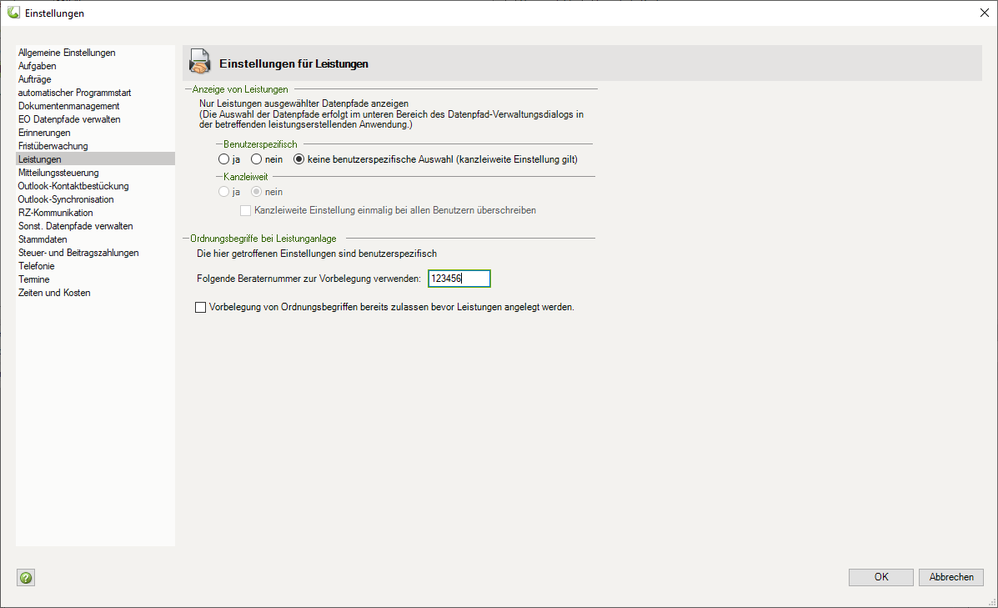Select Dokumentenmanagement in the settings list
The width and height of the screenshot is (998, 608).
pyautogui.click(x=69, y=106)
